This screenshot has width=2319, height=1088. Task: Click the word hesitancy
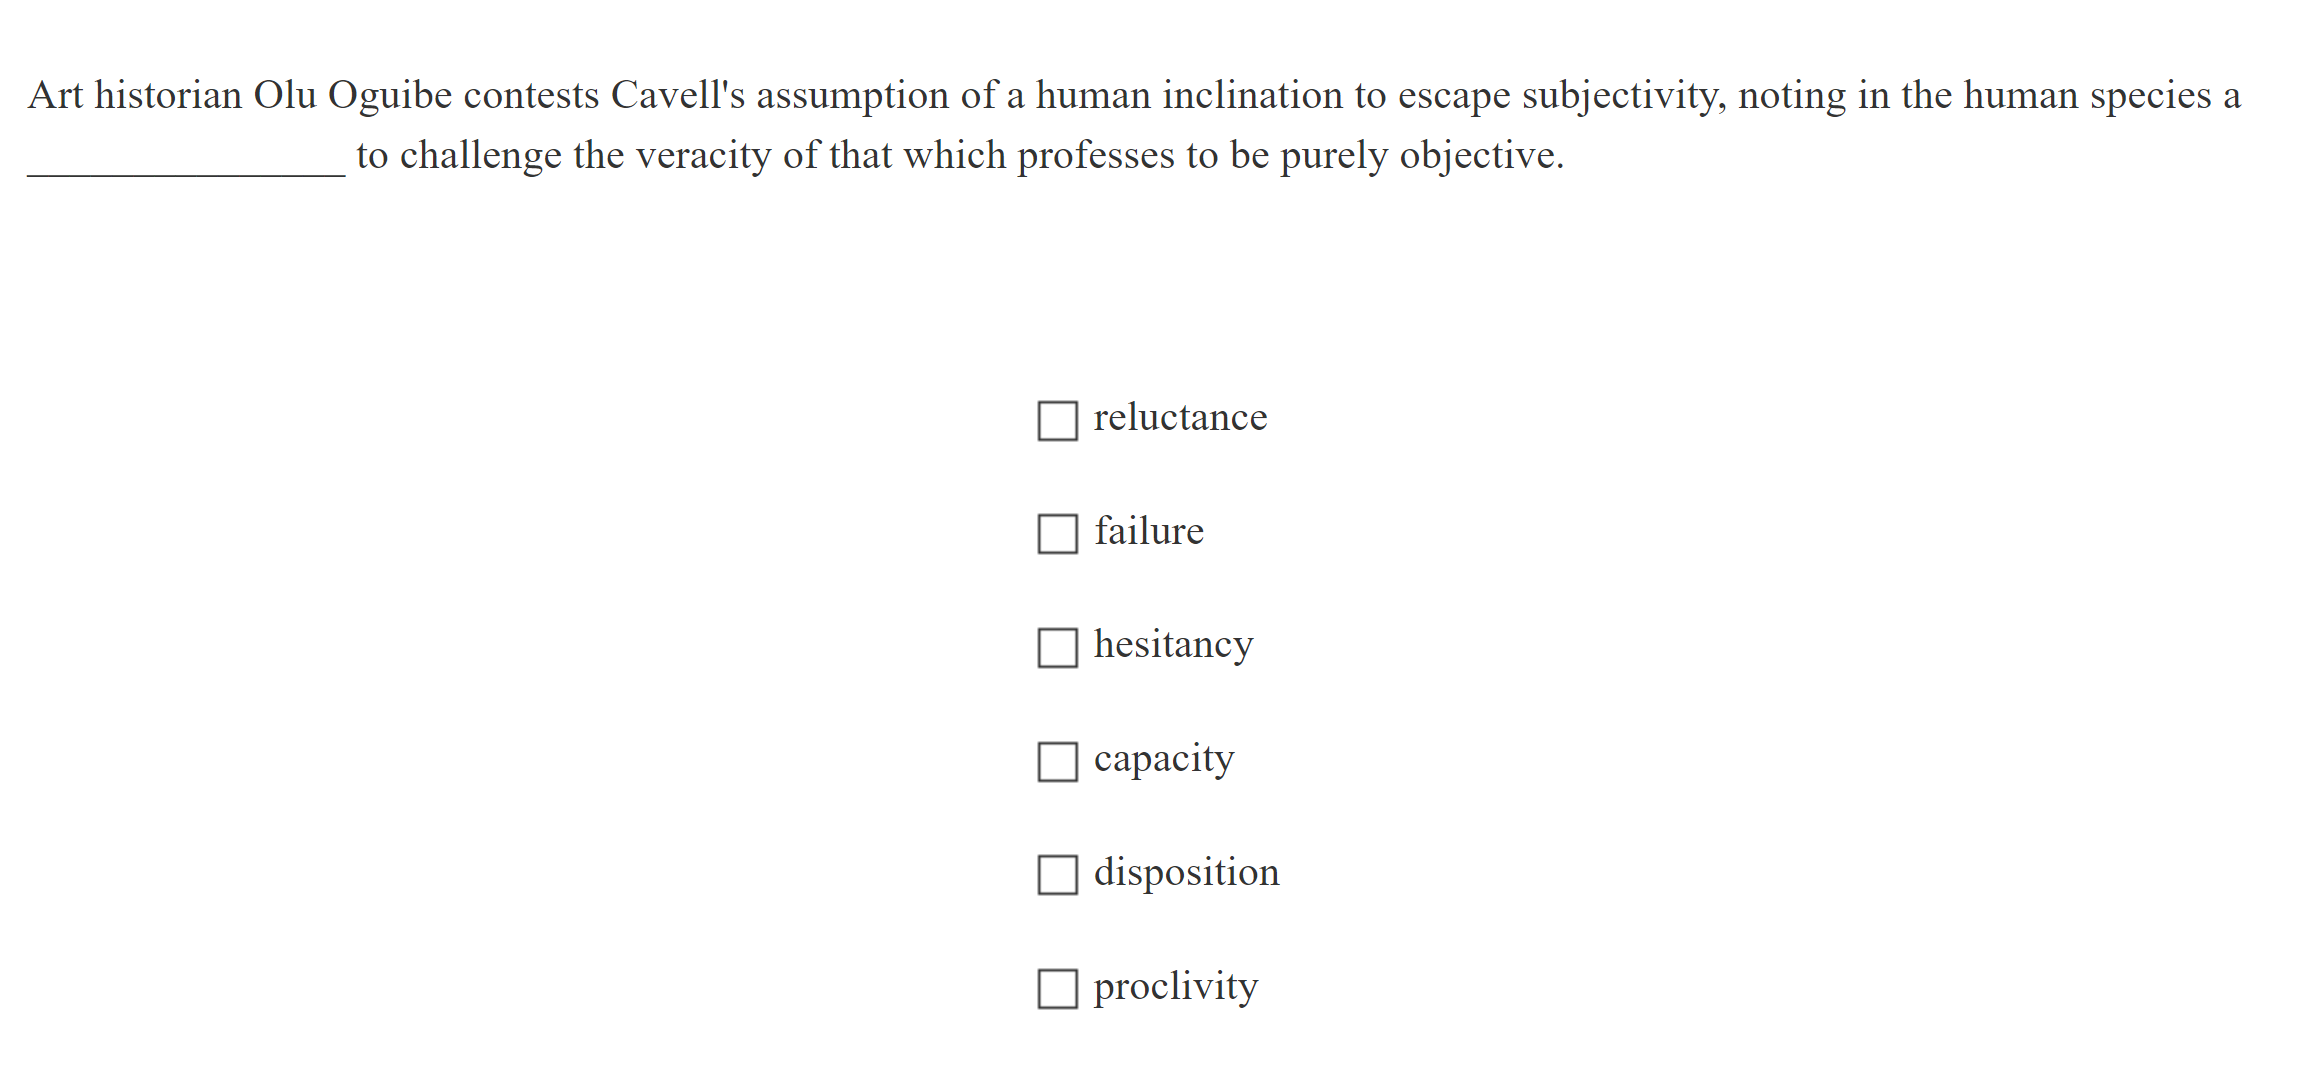[x=1173, y=646]
